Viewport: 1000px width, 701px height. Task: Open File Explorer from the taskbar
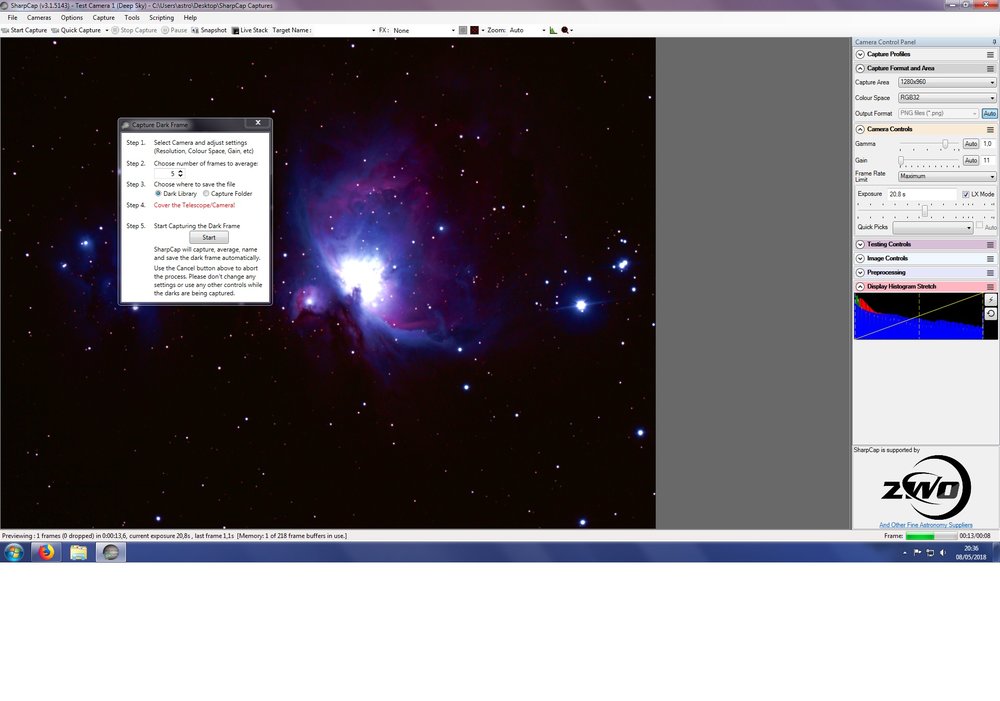point(78,552)
